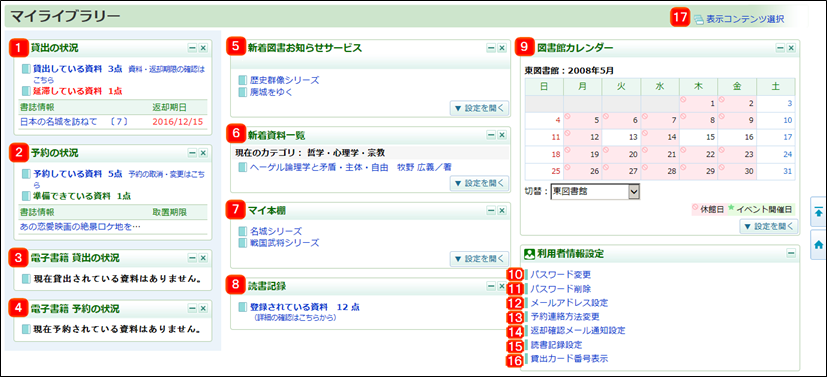
Task: Open 登録されている資料 12点 link
Action: pyautogui.click(x=305, y=307)
